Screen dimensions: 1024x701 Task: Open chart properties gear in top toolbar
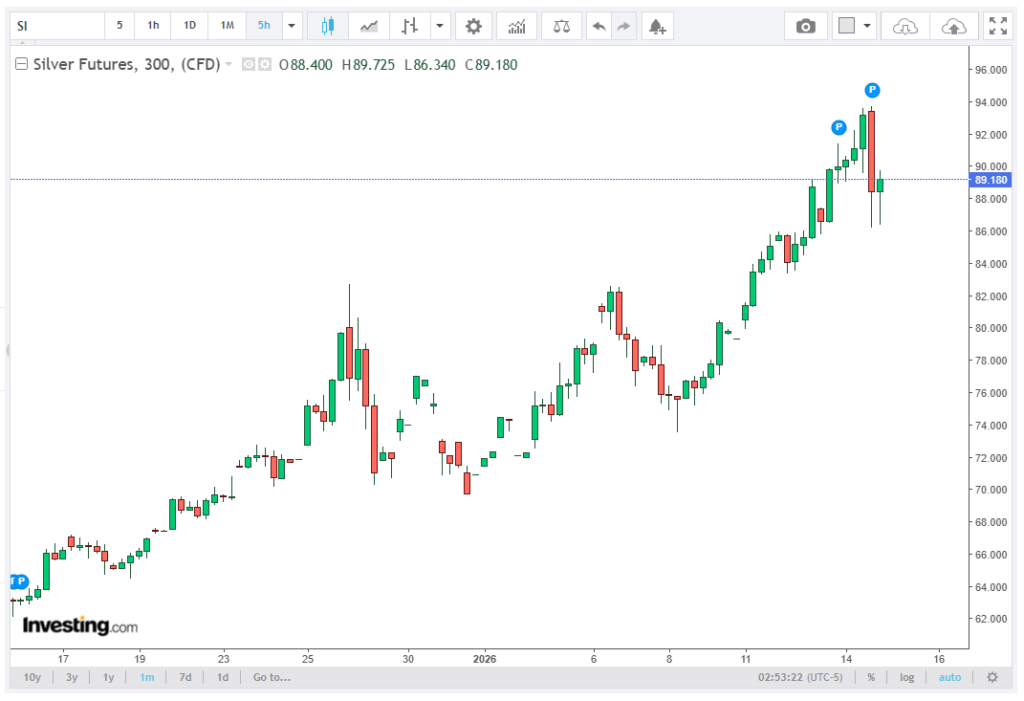pyautogui.click(x=473, y=26)
